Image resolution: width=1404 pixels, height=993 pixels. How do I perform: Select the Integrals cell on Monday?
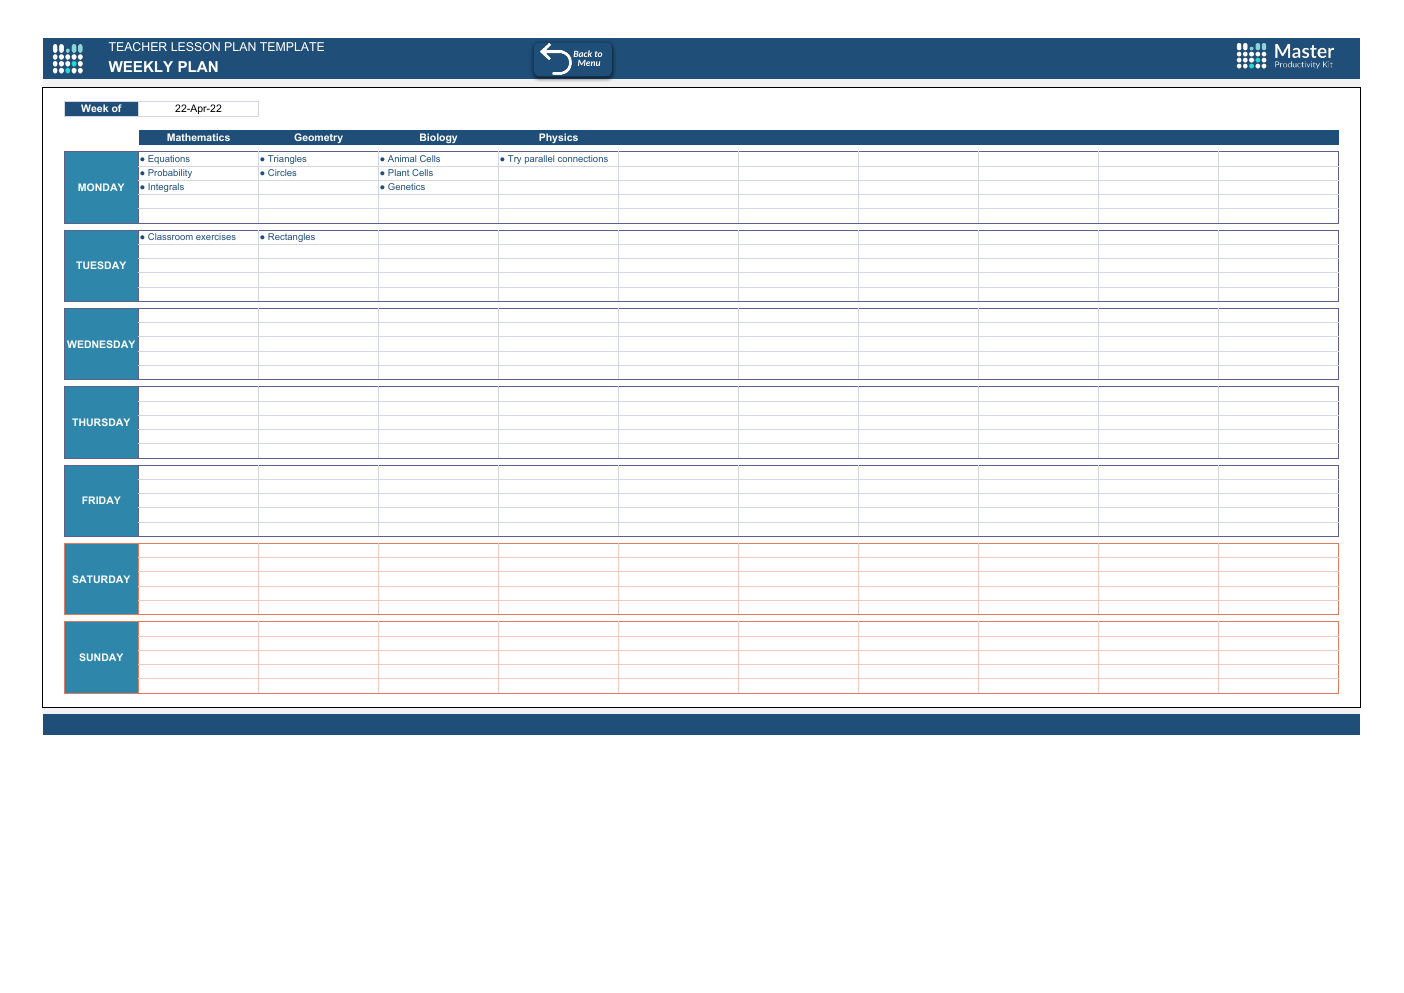[x=198, y=187]
